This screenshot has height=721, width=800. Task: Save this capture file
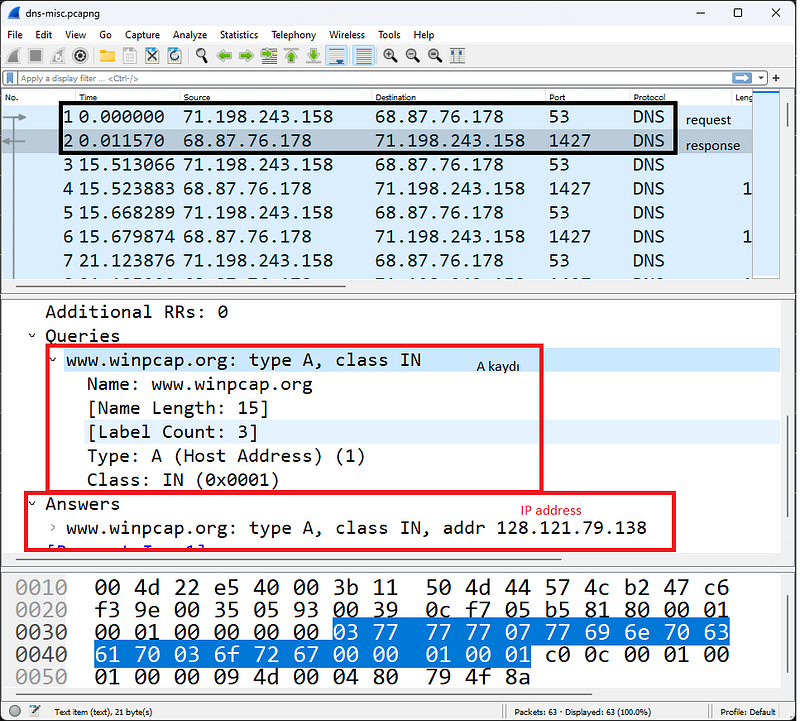pyautogui.click(x=130, y=56)
